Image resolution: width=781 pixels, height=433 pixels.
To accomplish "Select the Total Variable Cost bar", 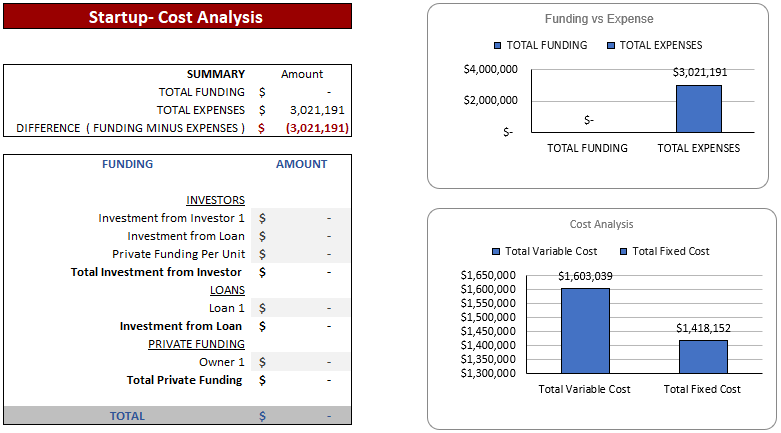I will (x=585, y=330).
